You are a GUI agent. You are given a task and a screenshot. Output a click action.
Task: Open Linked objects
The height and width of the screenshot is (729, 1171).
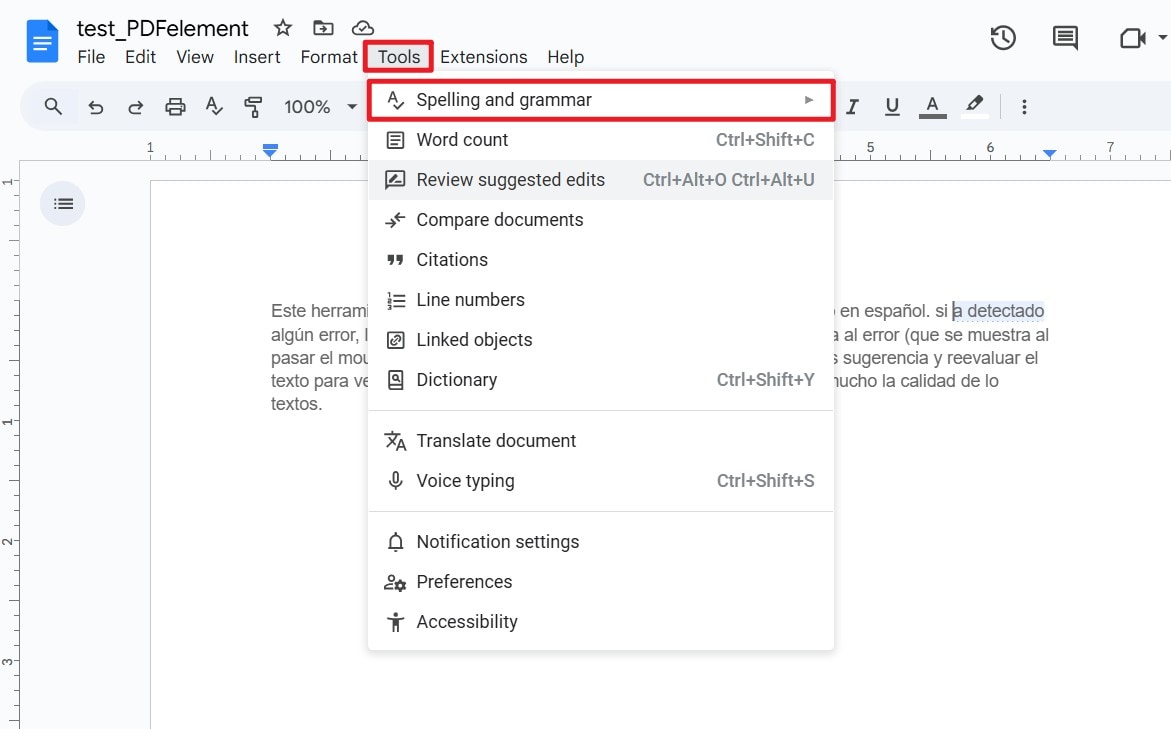coord(601,340)
